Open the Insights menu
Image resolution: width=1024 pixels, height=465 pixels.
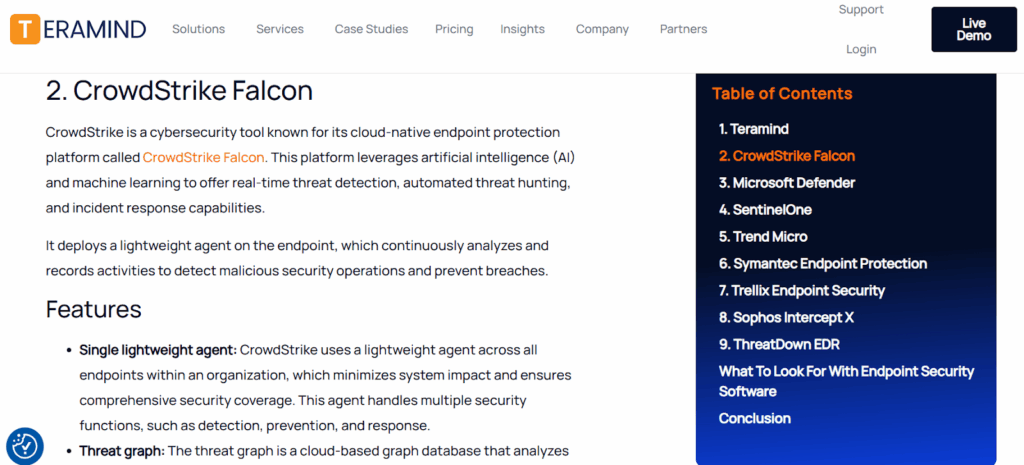pos(522,29)
